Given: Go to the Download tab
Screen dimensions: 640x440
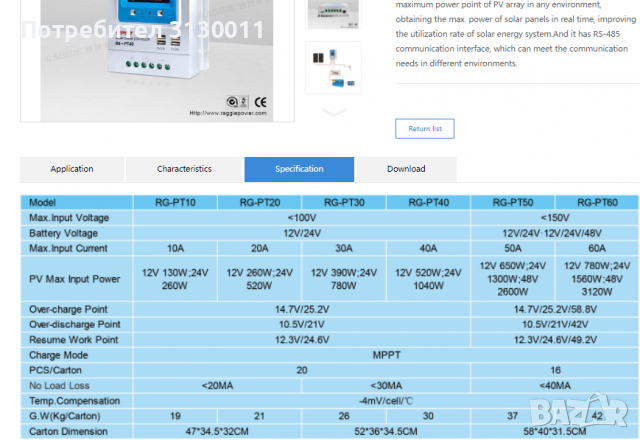Looking at the screenshot, I should [x=406, y=169].
